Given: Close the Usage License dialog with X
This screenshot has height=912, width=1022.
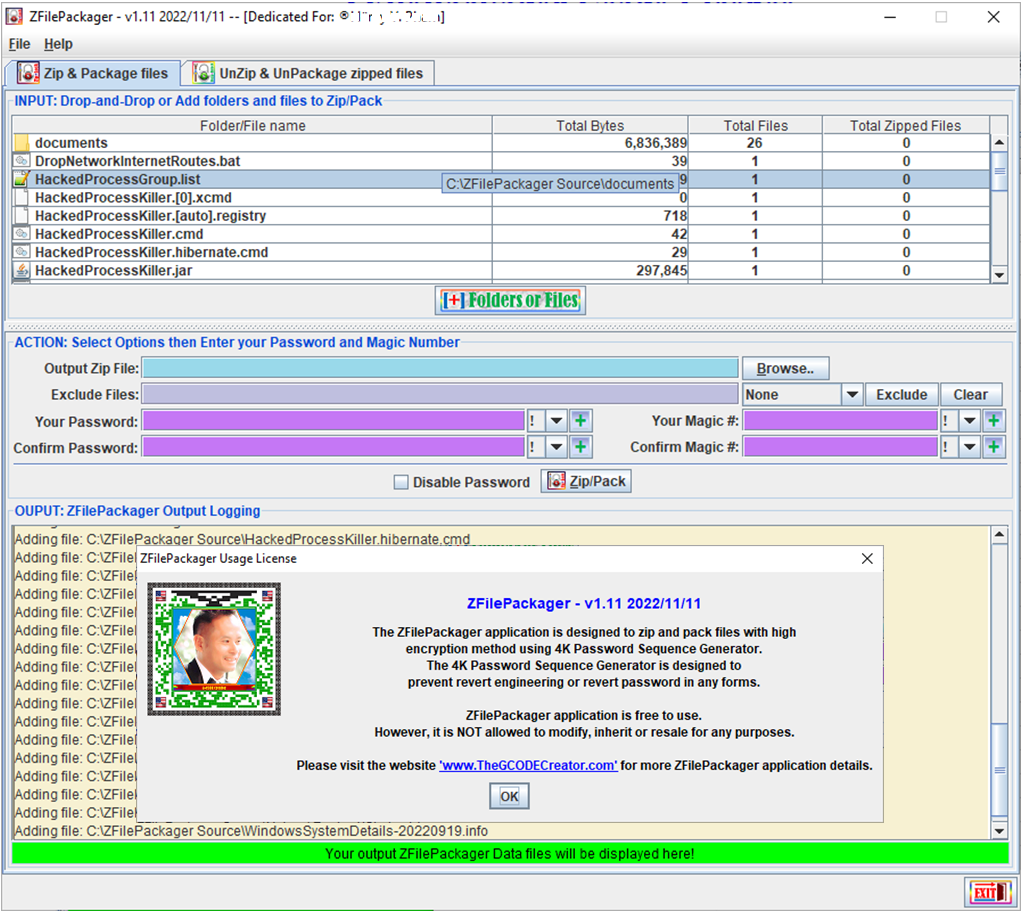Looking at the screenshot, I should [867, 559].
